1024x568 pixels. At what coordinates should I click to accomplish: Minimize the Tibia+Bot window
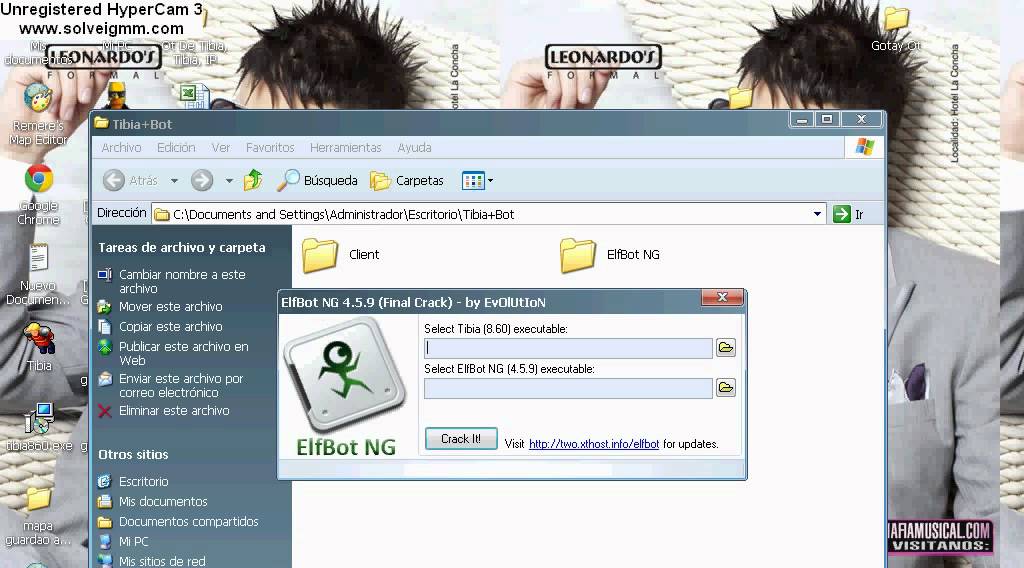802,119
